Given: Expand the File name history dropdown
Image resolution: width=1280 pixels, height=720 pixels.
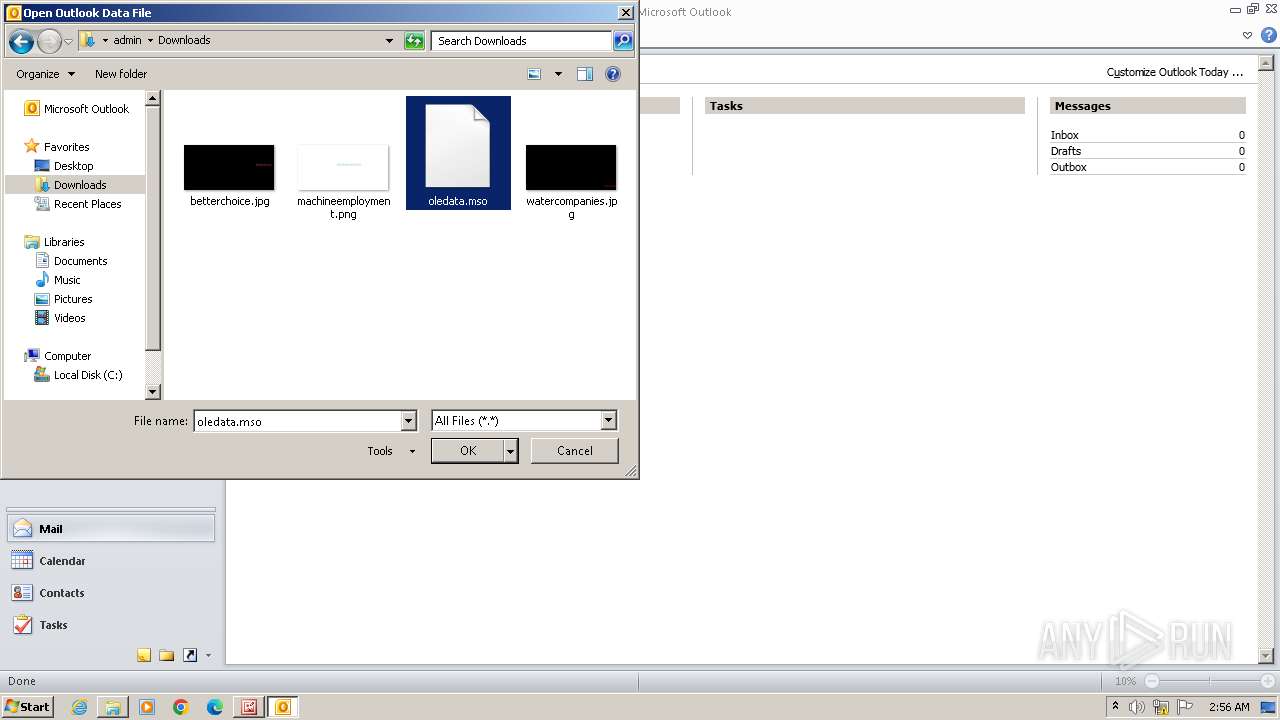Looking at the screenshot, I should (x=408, y=421).
